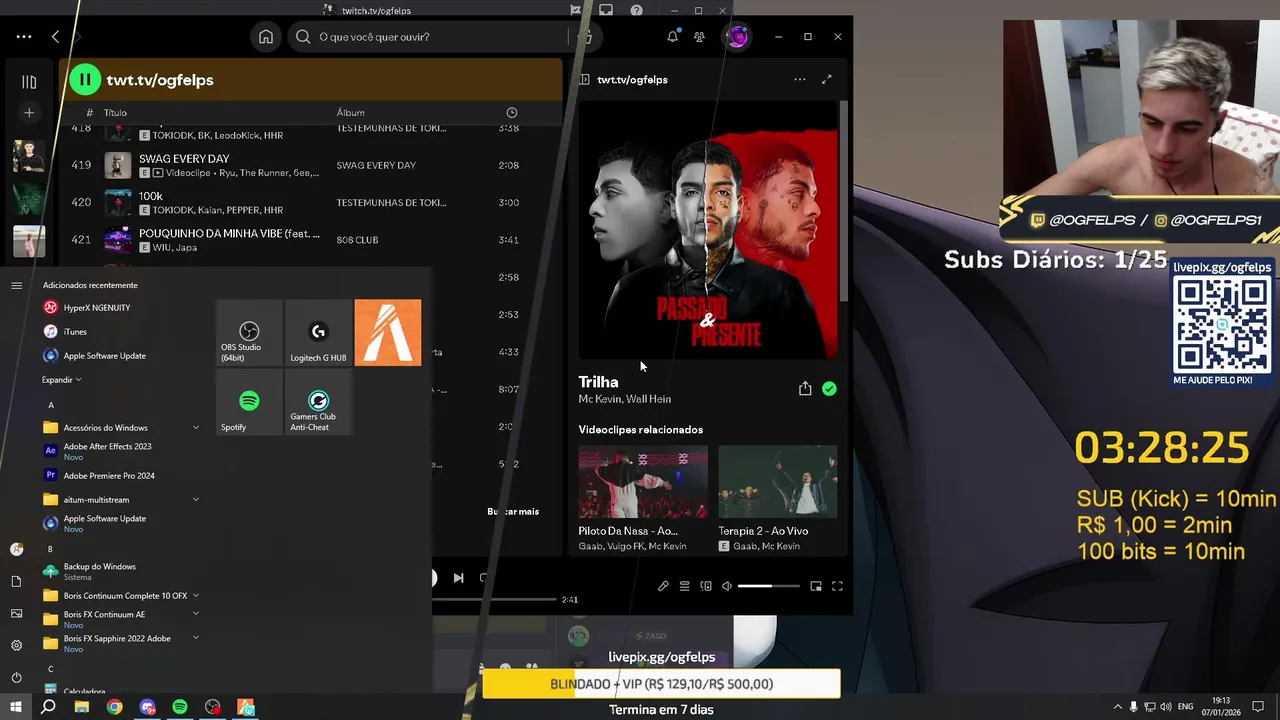Select the track SWAG EVERY DAY
1280x720 pixels.
pyautogui.click(x=184, y=159)
